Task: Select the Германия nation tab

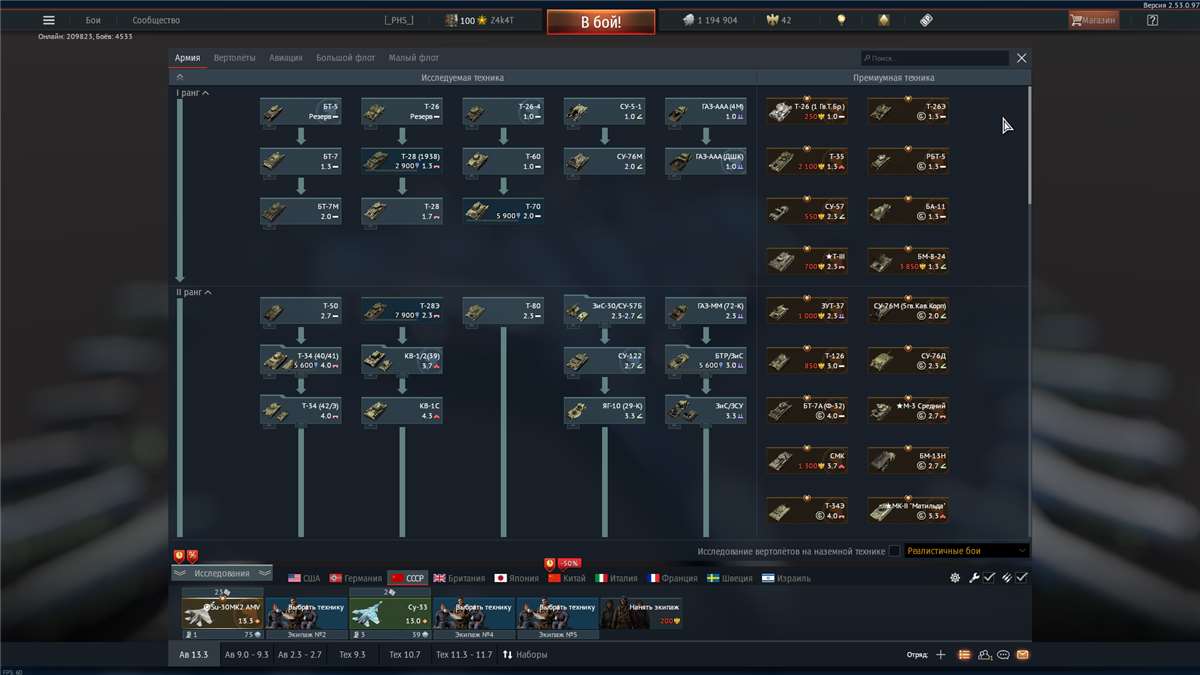Action: [356, 578]
